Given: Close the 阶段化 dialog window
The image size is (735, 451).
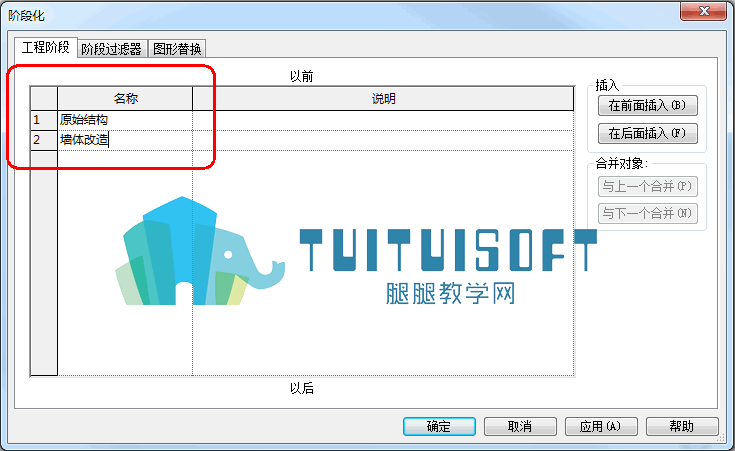Looking at the screenshot, I should click(704, 11).
